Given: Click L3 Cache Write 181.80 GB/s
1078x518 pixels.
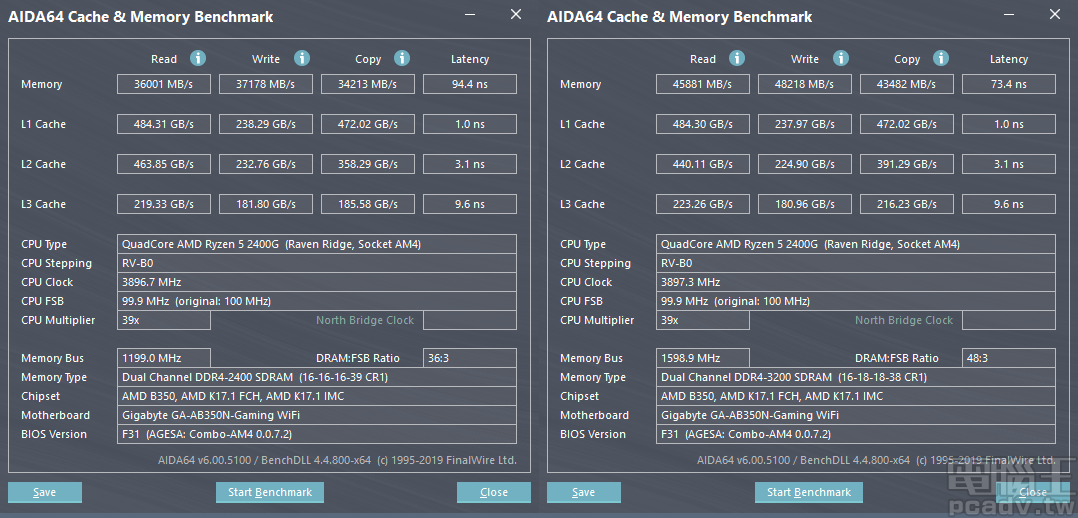Looking at the screenshot, I should click(265, 204).
